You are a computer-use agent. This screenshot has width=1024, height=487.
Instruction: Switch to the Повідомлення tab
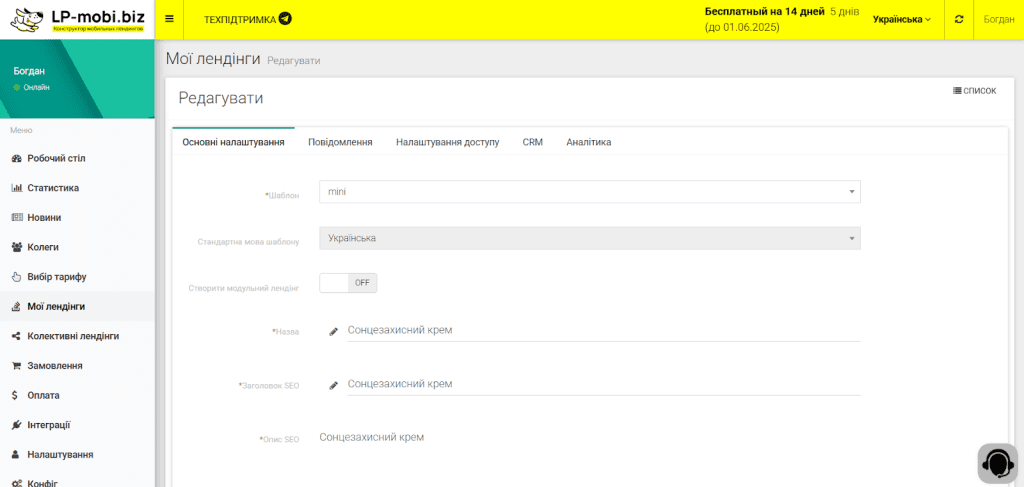340,142
